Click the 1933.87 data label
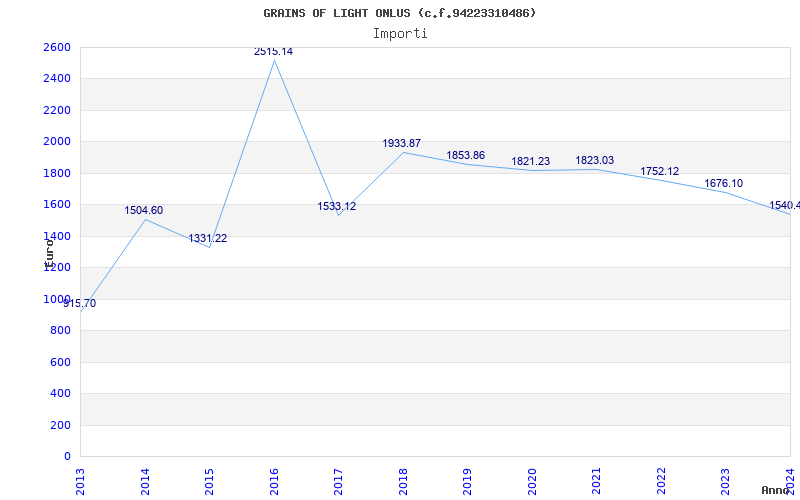This screenshot has height=500, width=800. tap(401, 144)
